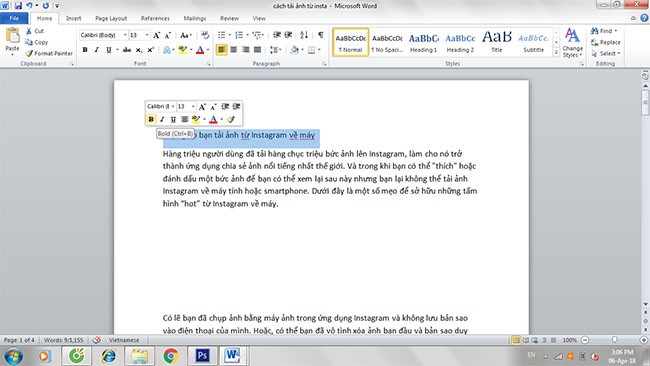This screenshot has width=650, height=366.
Task: Apply the Heading 1 style
Action: [x=423, y=42]
